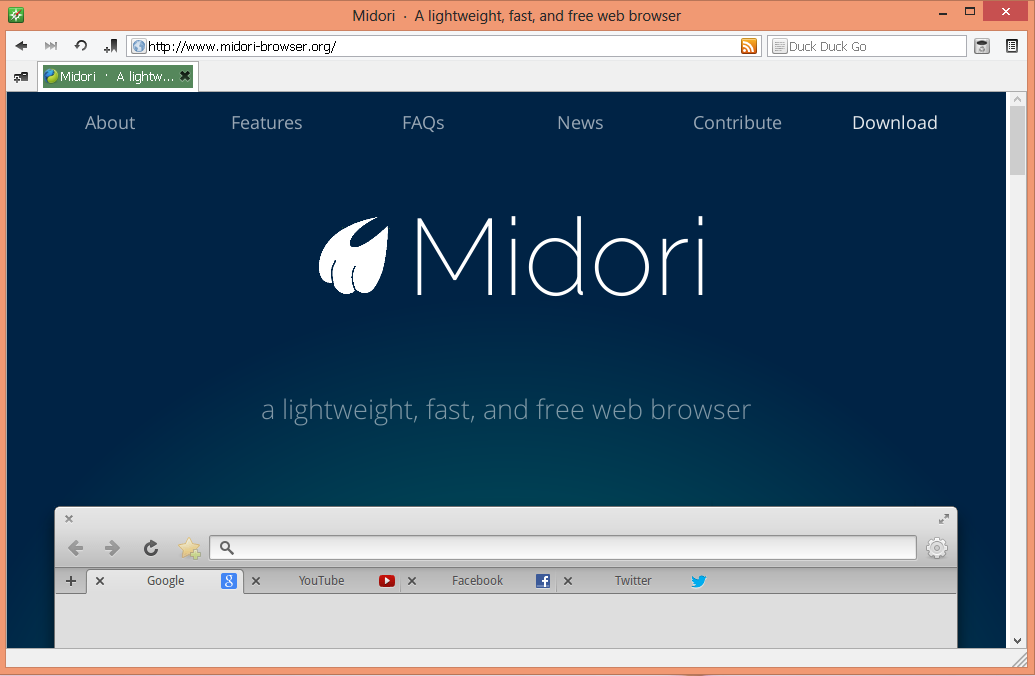Minimize the Midori window

click(943, 13)
